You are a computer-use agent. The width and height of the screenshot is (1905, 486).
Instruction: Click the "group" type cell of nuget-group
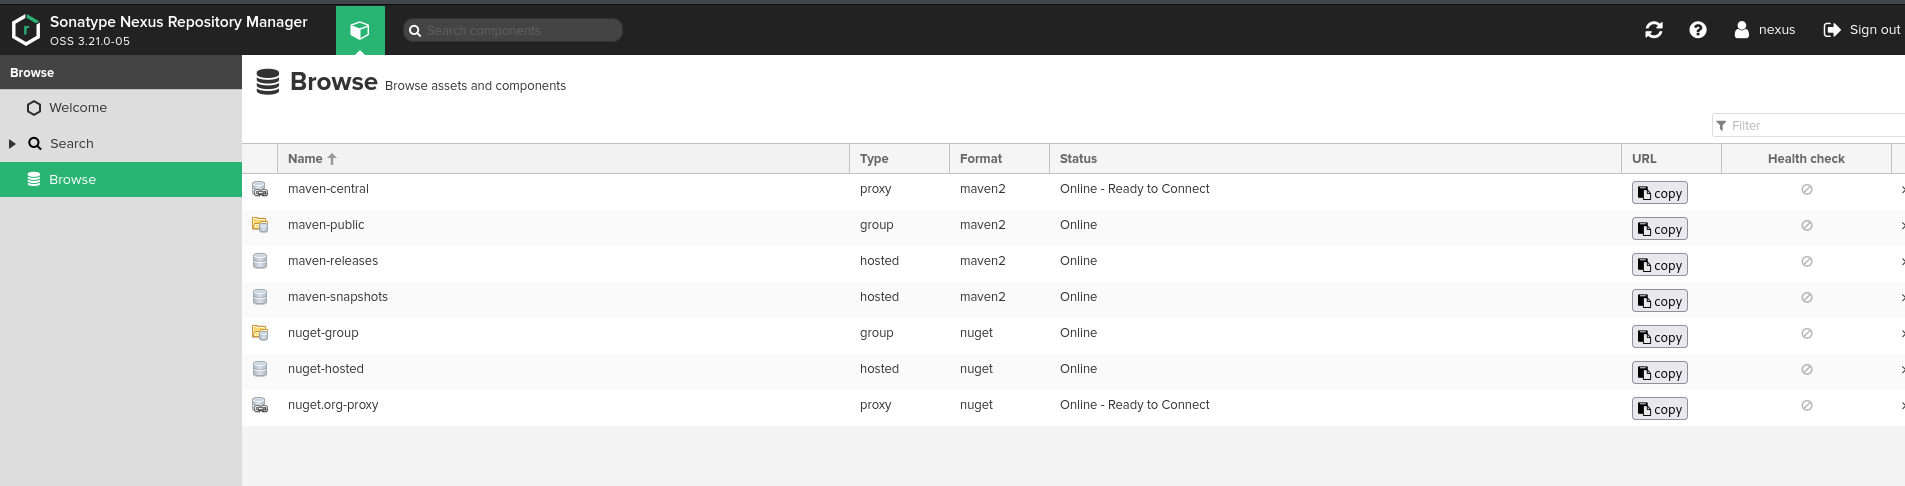pyautogui.click(x=876, y=333)
